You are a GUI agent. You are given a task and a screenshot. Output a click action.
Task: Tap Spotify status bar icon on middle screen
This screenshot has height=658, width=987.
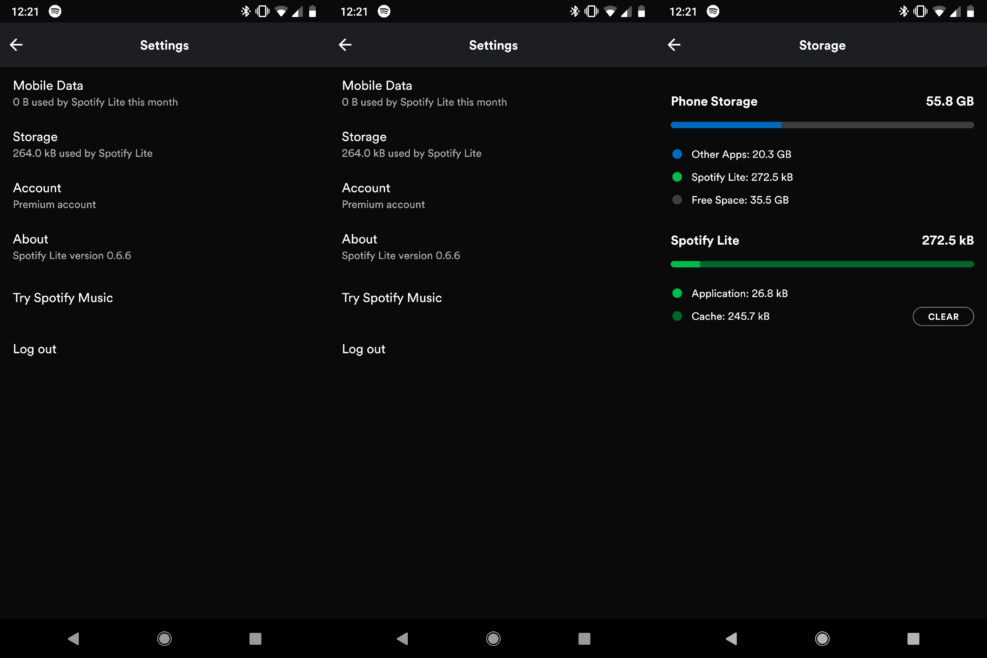click(x=384, y=11)
